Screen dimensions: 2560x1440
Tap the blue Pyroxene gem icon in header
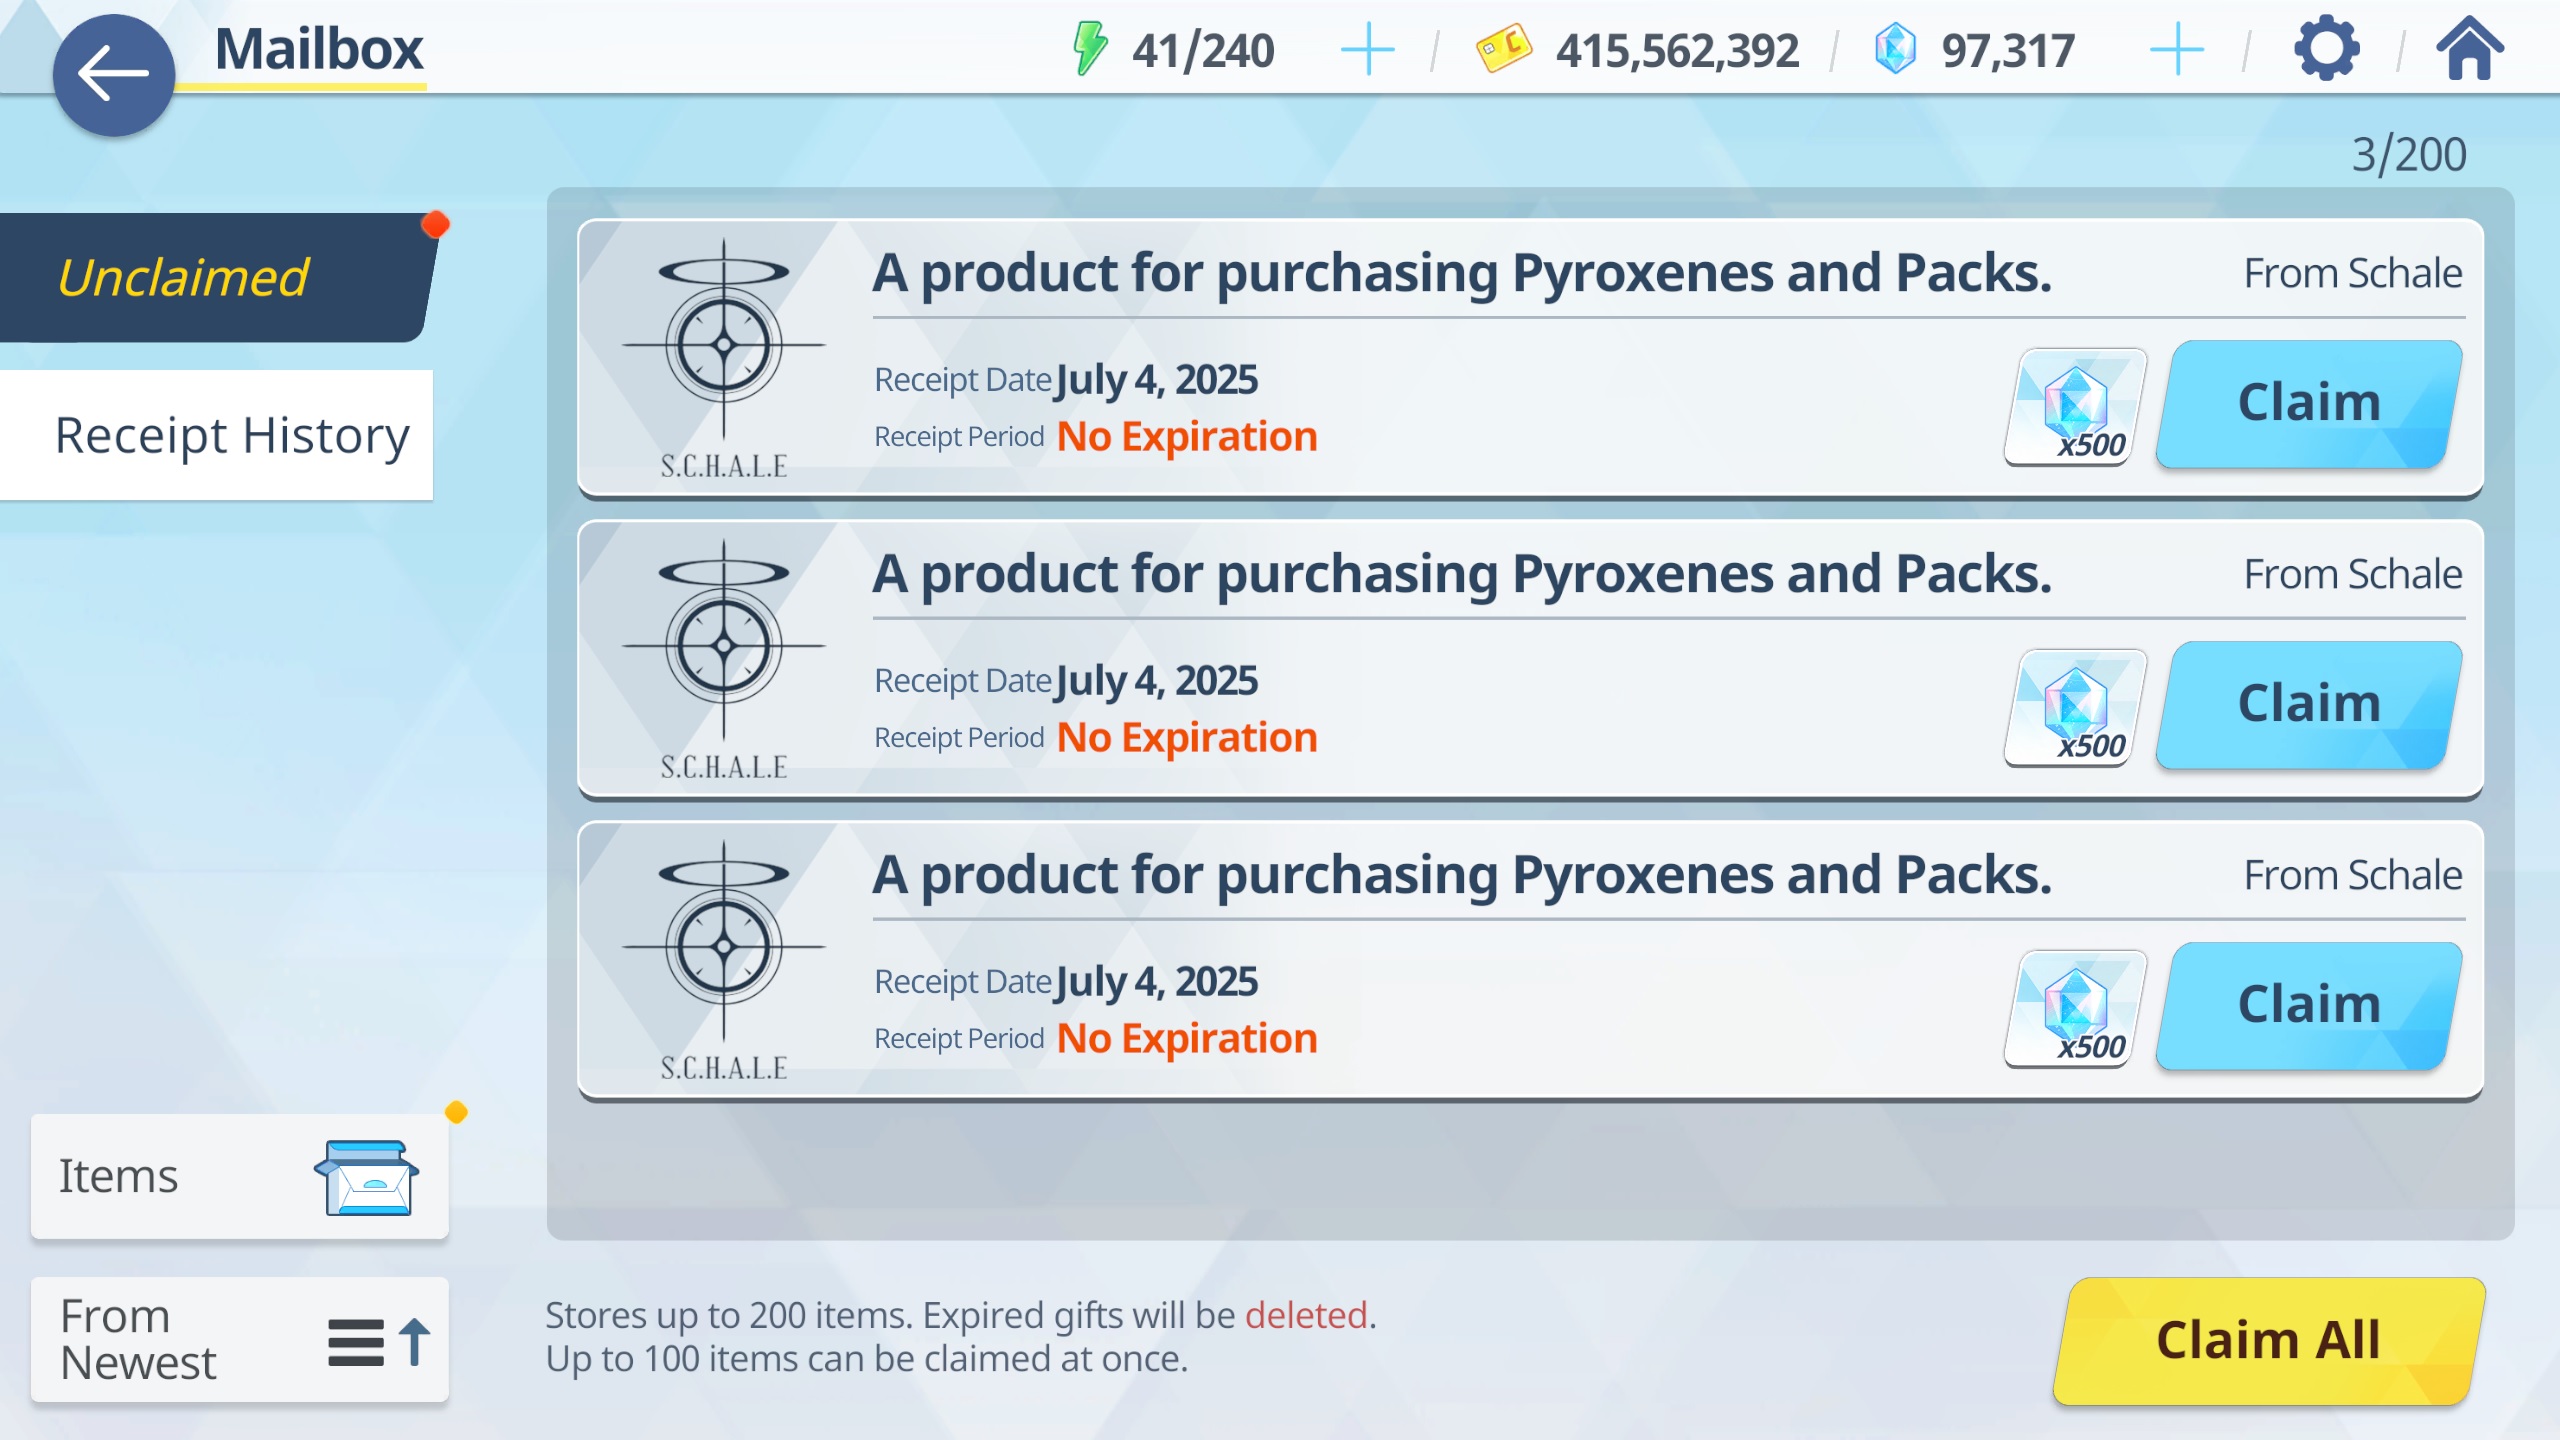(x=1895, y=49)
